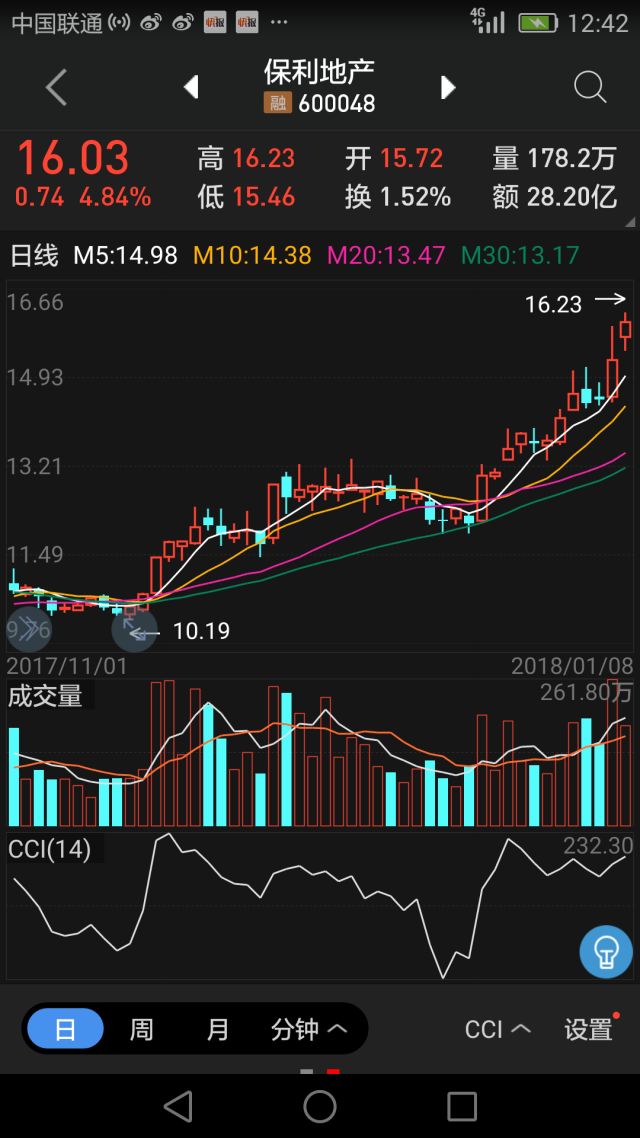Tap the first Weibo status bar icon
This screenshot has height=1138, width=640.
click(x=151, y=23)
